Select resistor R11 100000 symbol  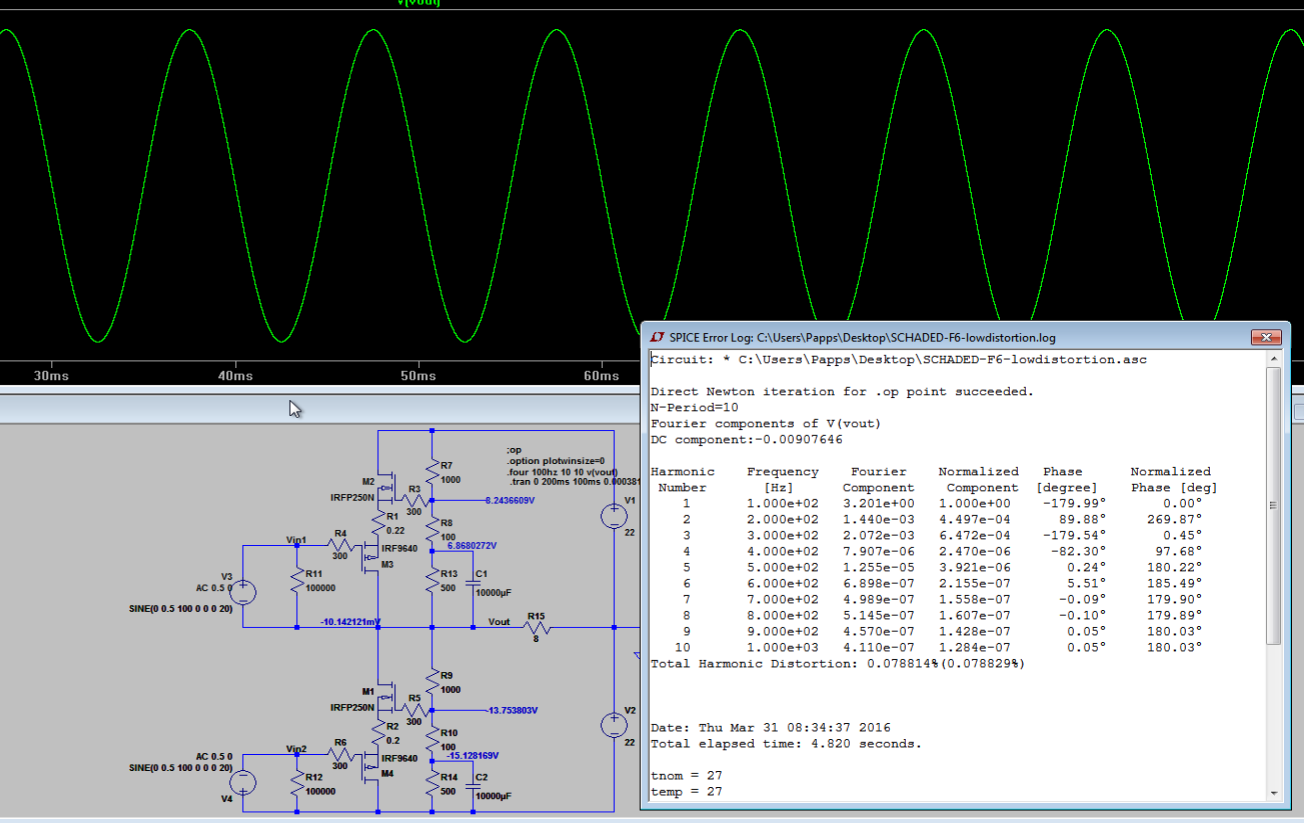297,581
